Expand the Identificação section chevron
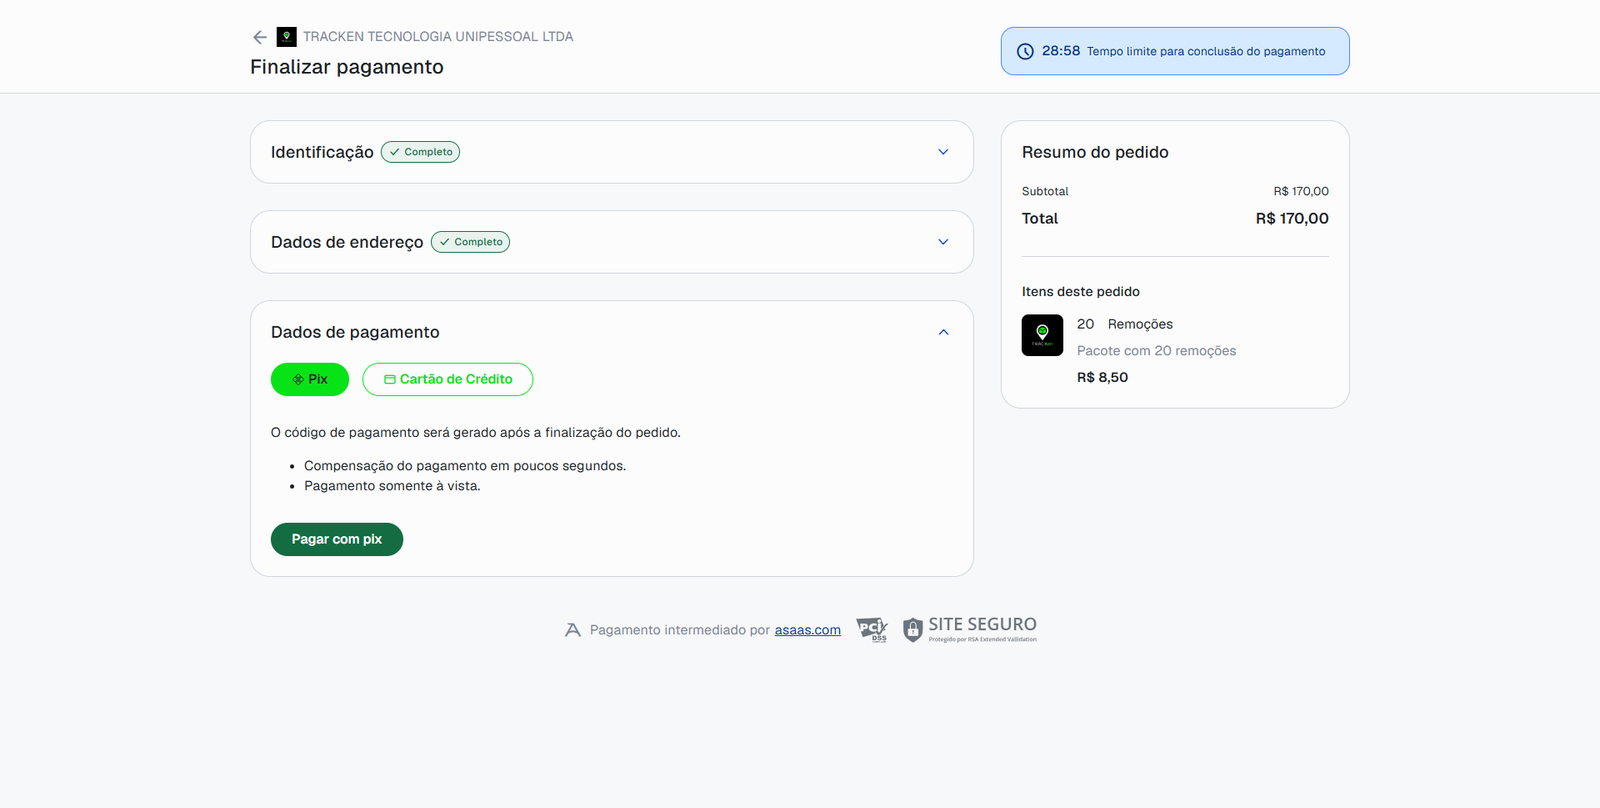The width and height of the screenshot is (1600, 808). coord(943,152)
